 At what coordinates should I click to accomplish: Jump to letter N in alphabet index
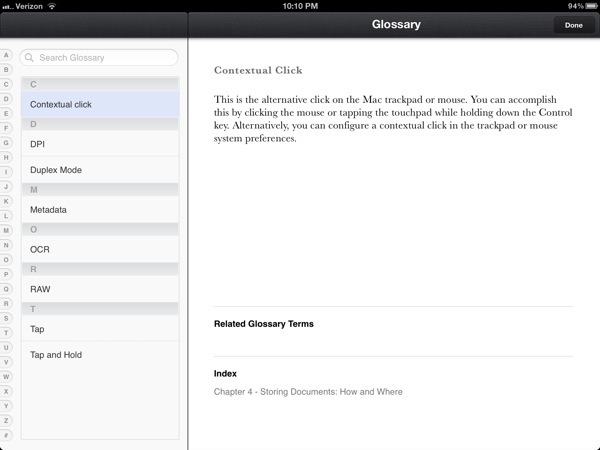[6, 245]
